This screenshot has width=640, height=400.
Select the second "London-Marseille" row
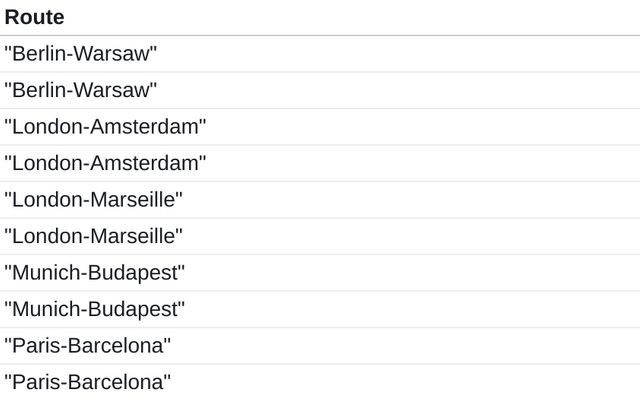coord(94,236)
